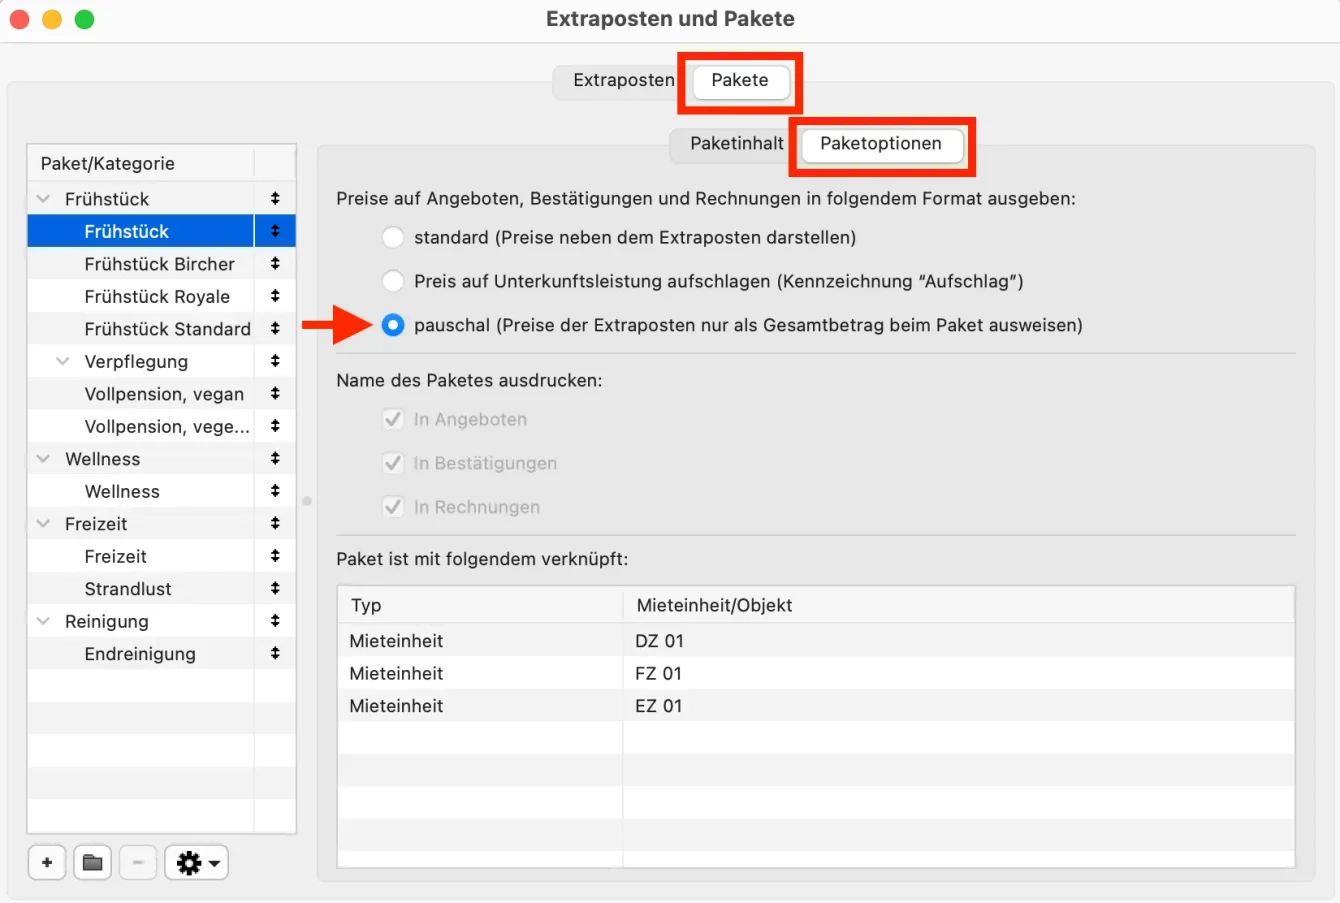1340x903 pixels.
Task: Click the sort handle for Frühstück Bircher
Action: (x=275, y=264)
